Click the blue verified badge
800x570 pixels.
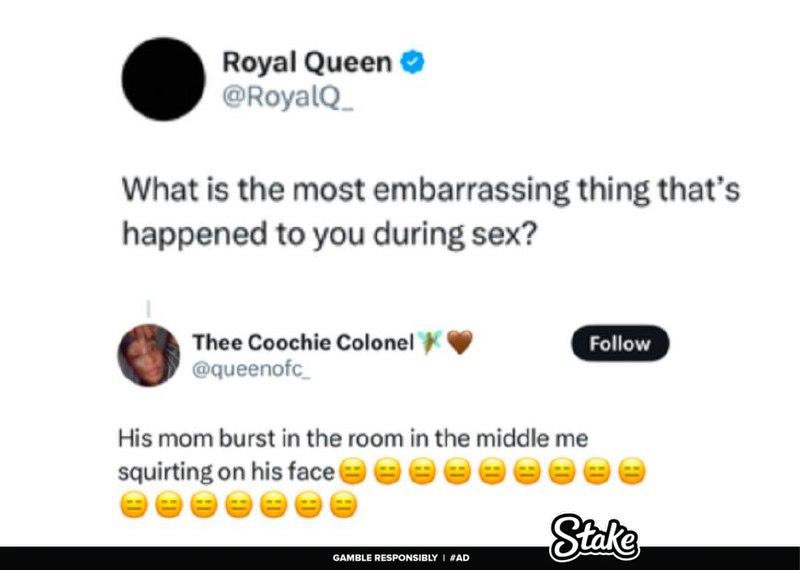(412, 63)
